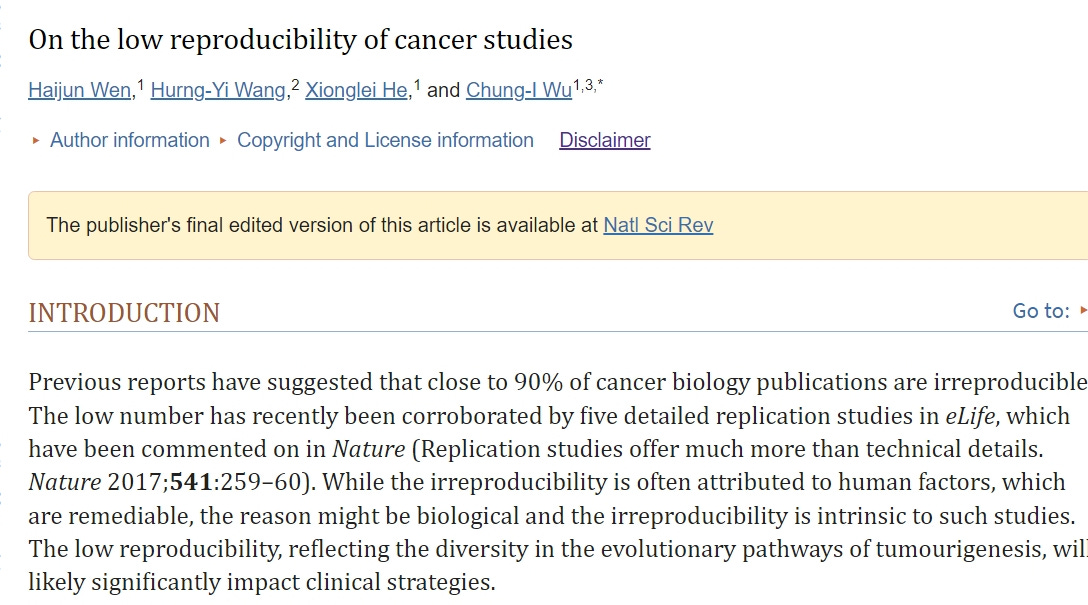
Task: Expand Copyright and License information
Action: point(385,140)
